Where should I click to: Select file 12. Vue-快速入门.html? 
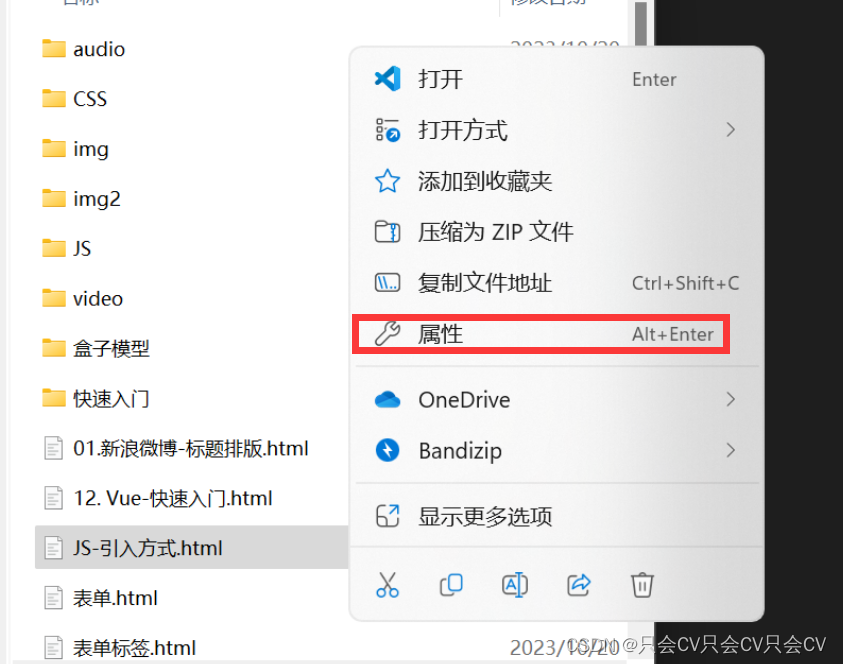[158, 498]
